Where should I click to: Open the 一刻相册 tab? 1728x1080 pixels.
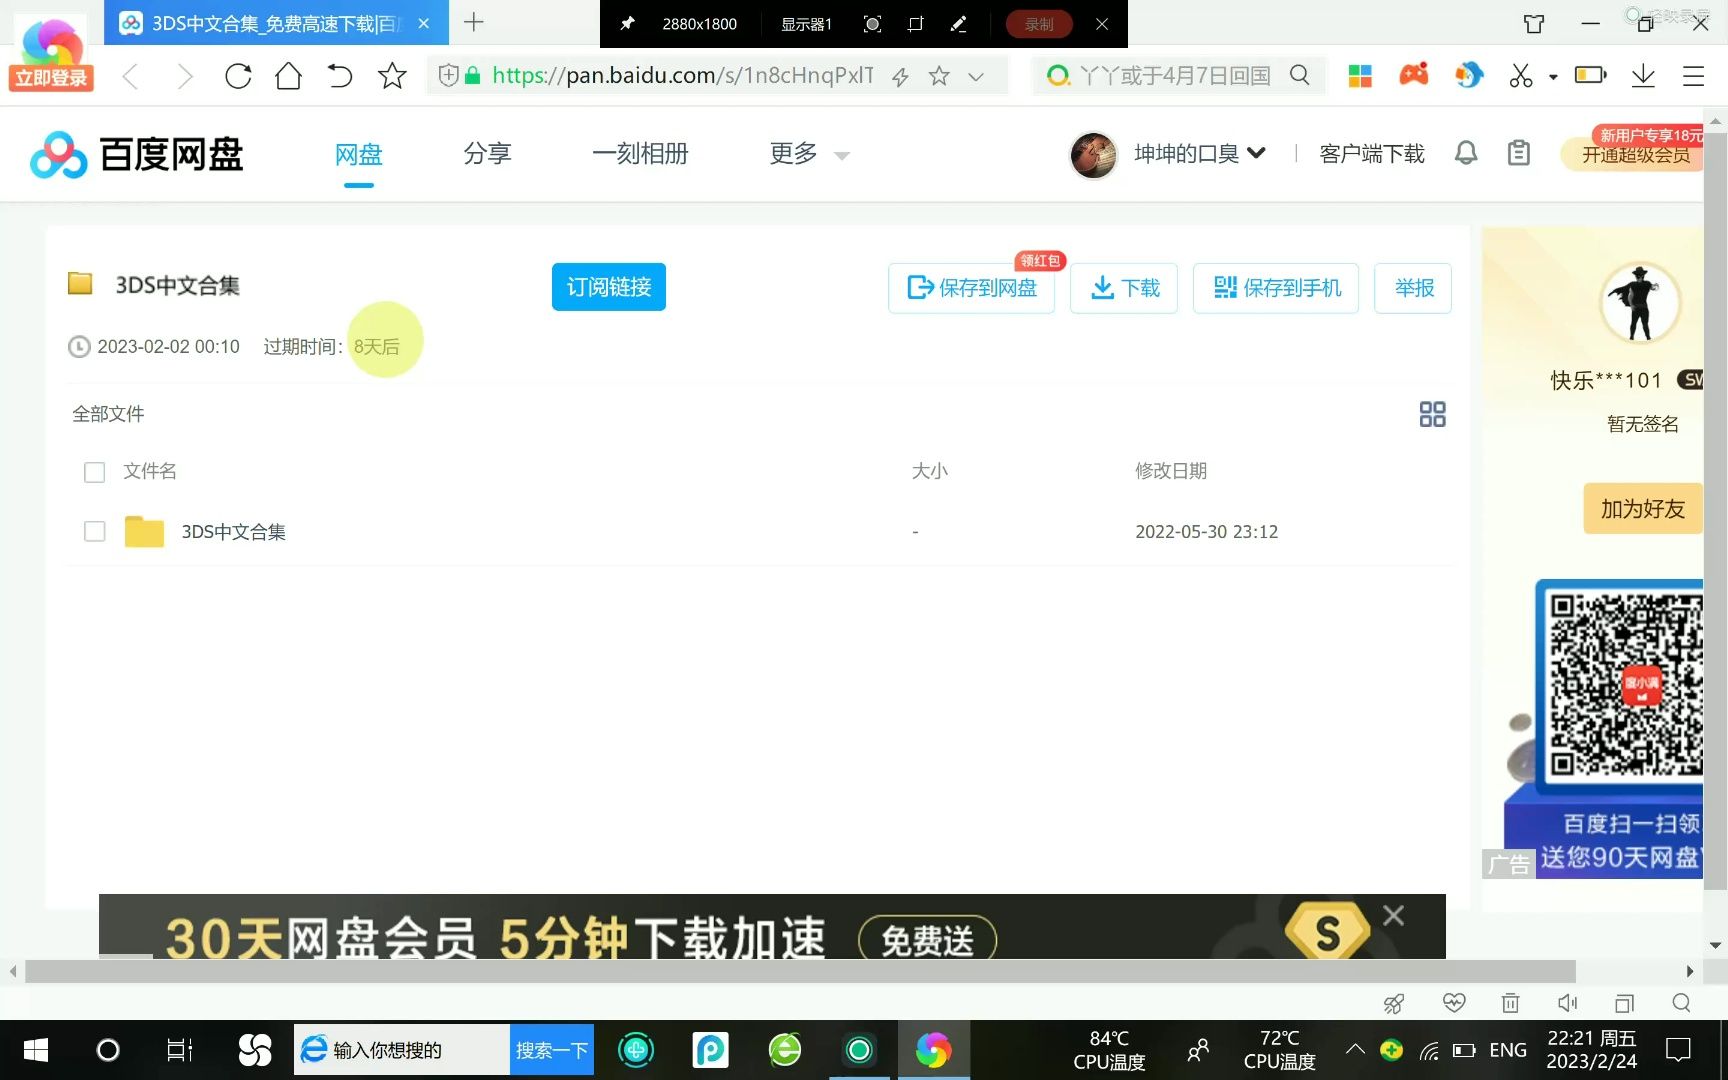click(640, 153)
